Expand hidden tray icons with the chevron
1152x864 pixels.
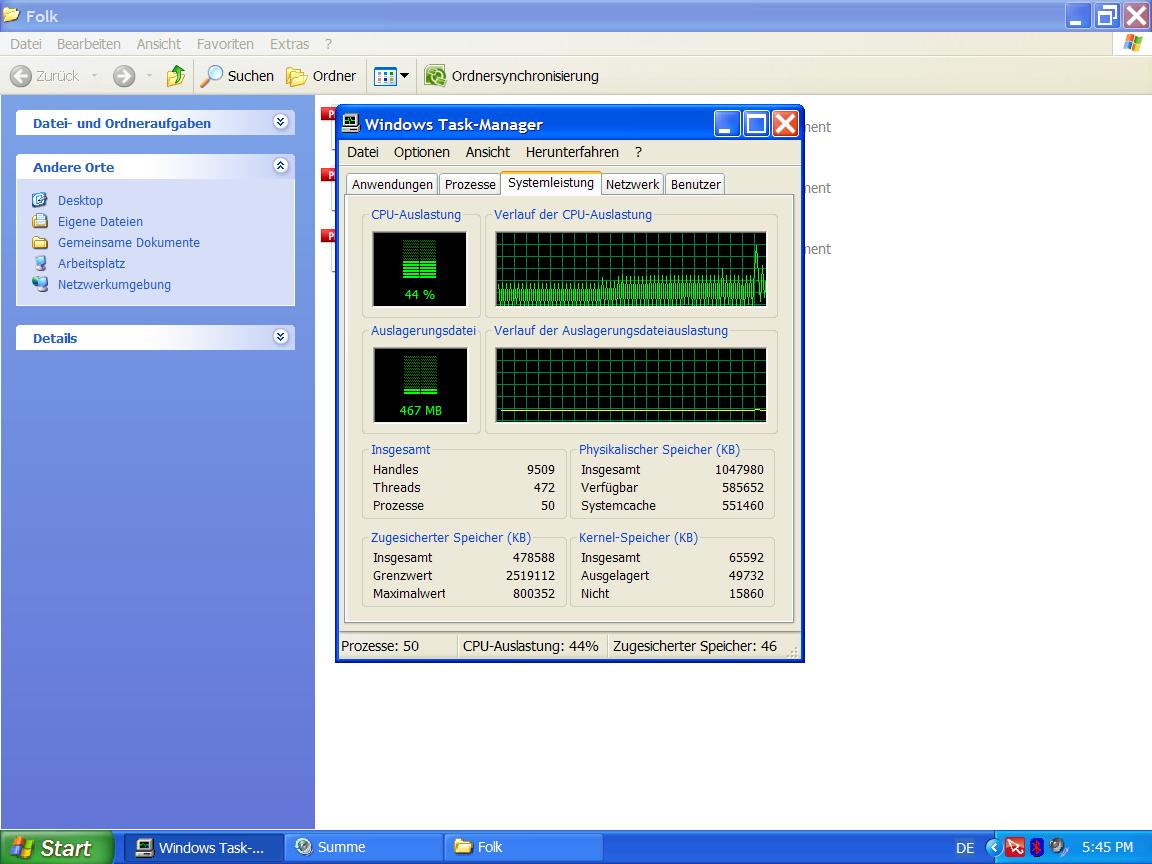pos(993,848)
